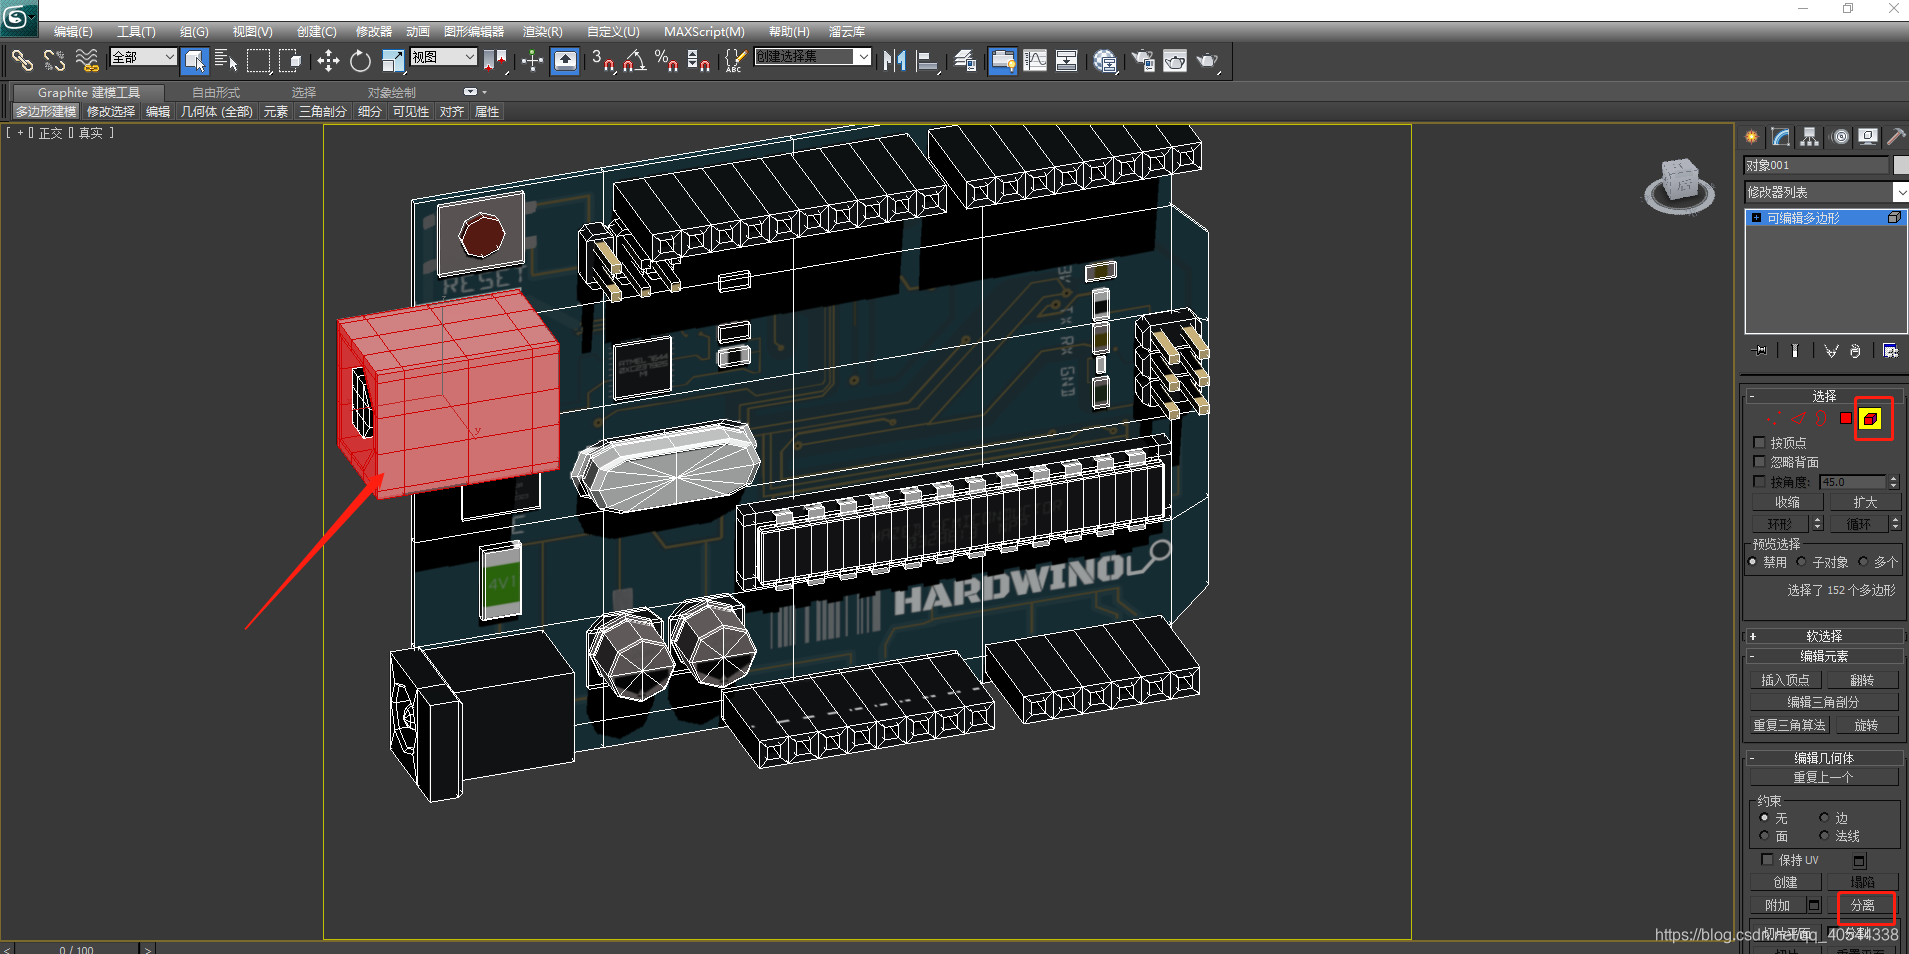Click the Edit Named Selection Sets icon
This screenshot has width=1909, height=954.
[x=735, y=61]
